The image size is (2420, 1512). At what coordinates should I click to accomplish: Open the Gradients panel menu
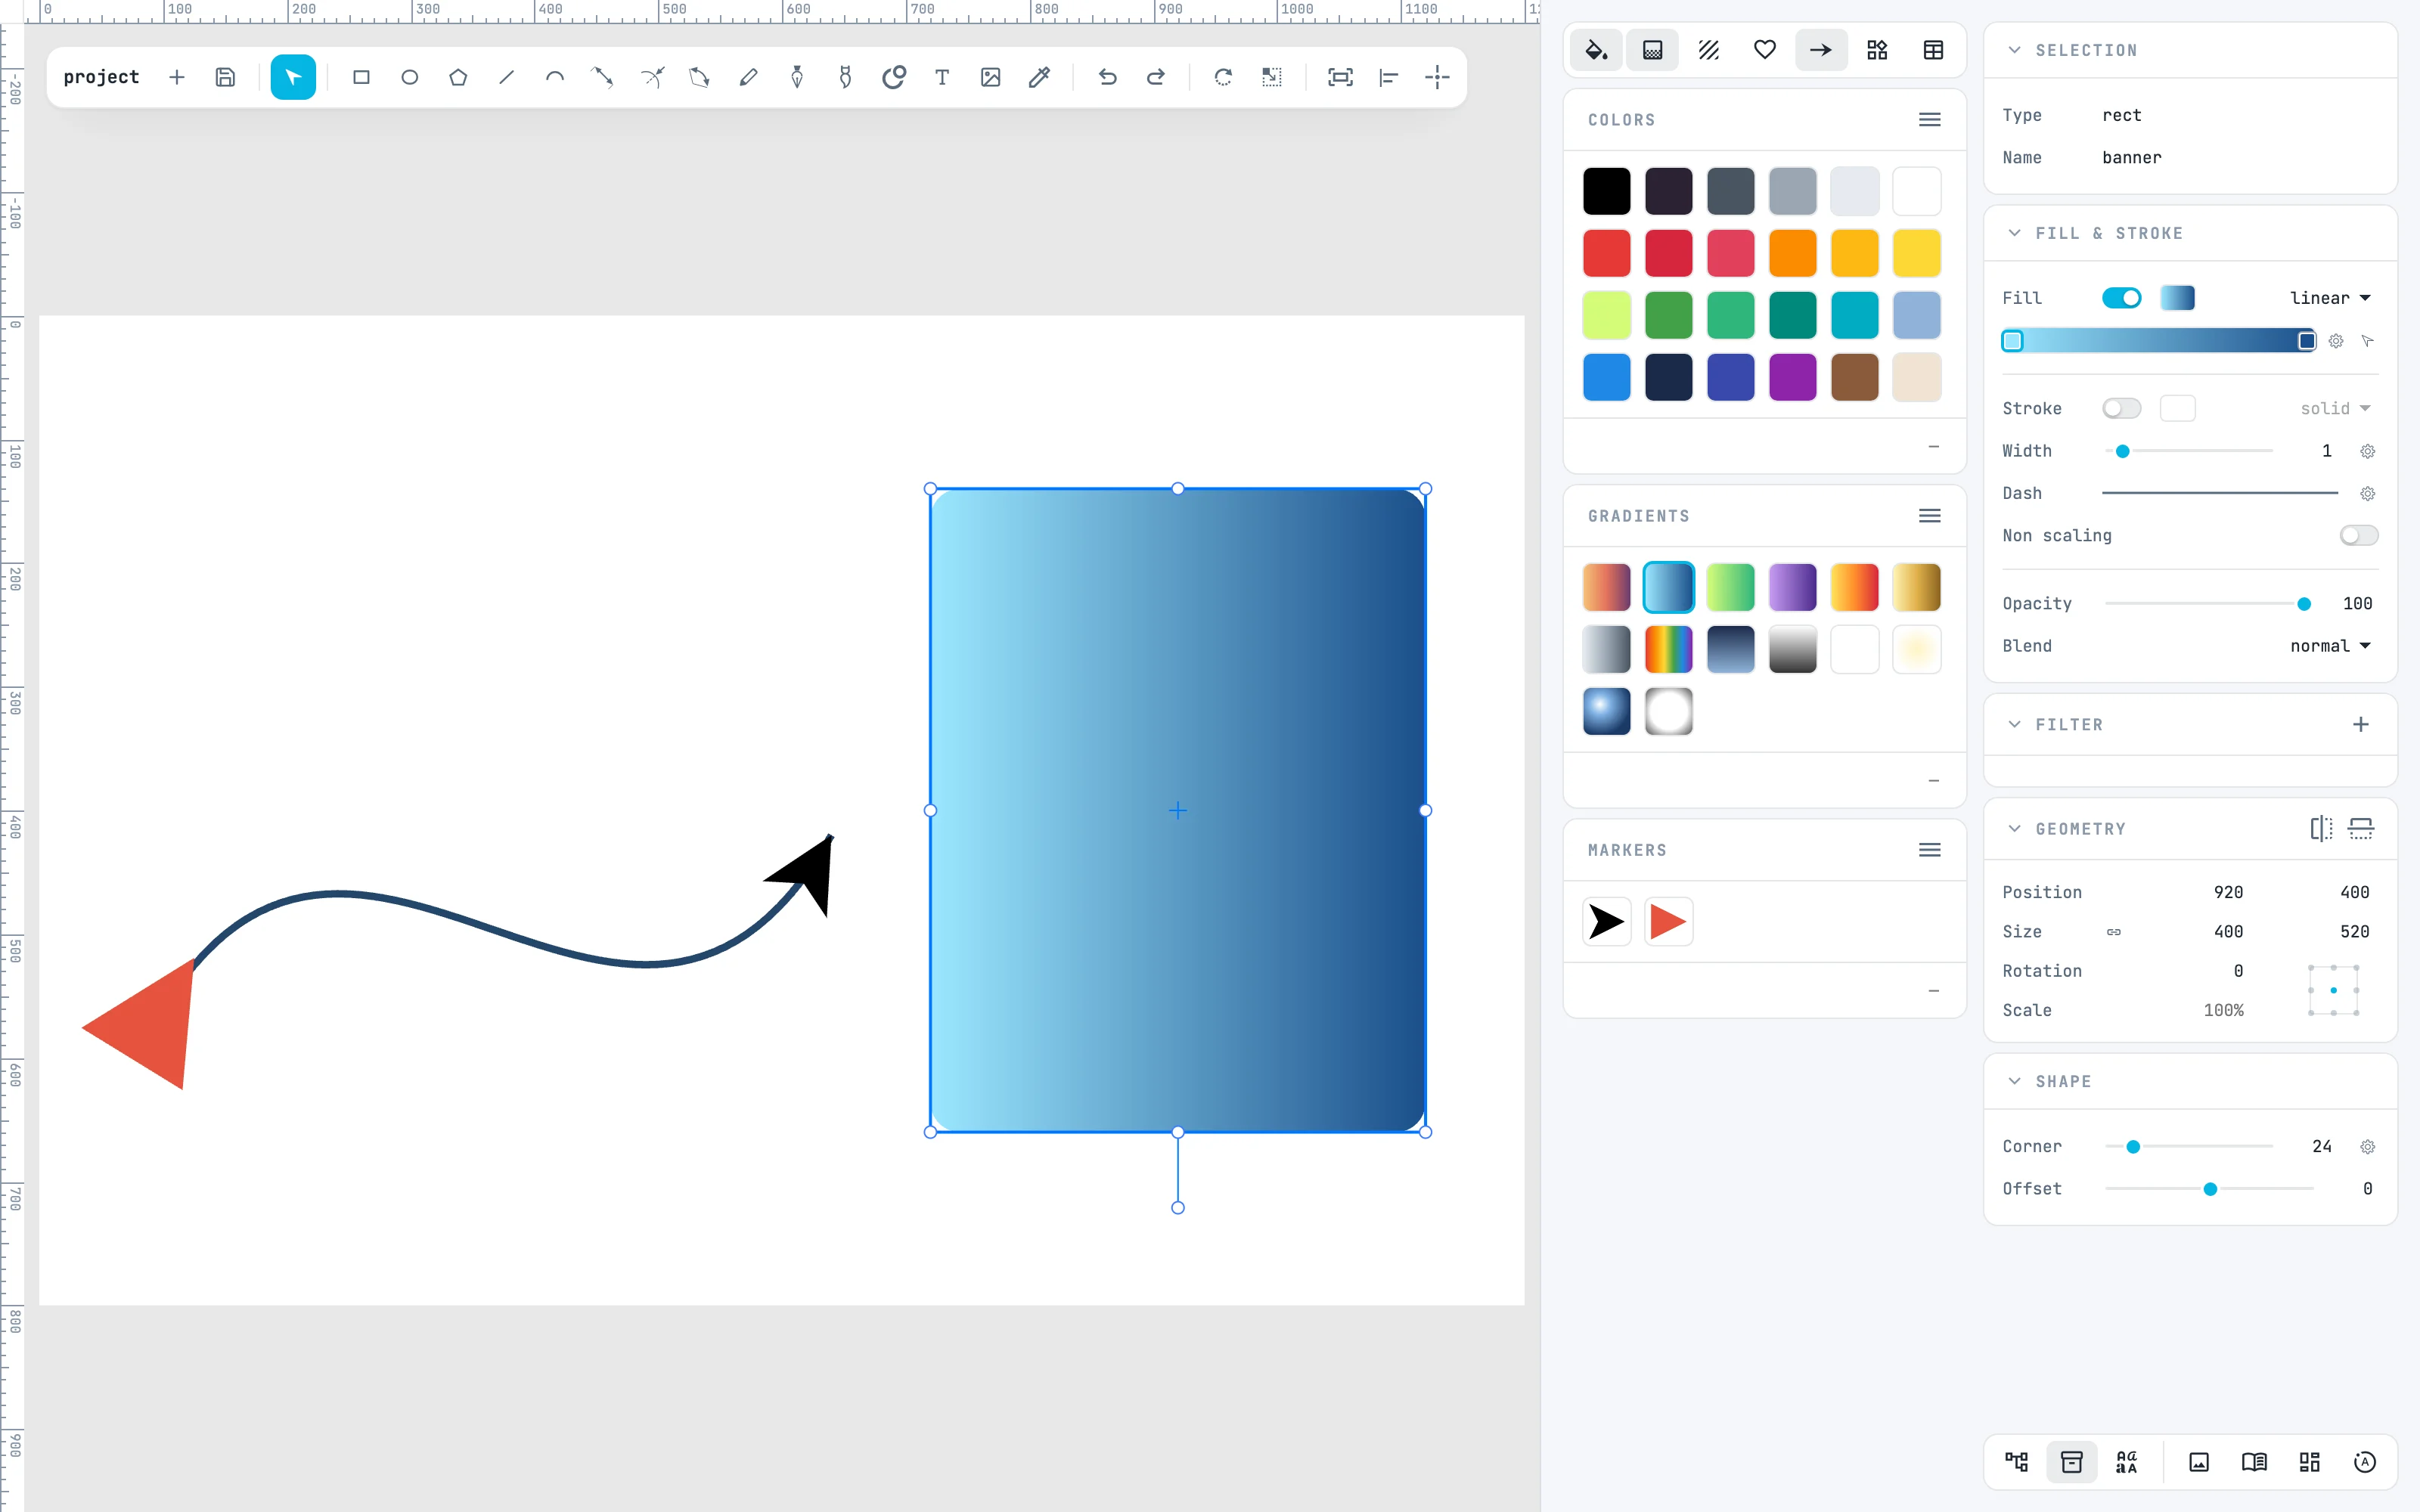[x=1930, y=516]
